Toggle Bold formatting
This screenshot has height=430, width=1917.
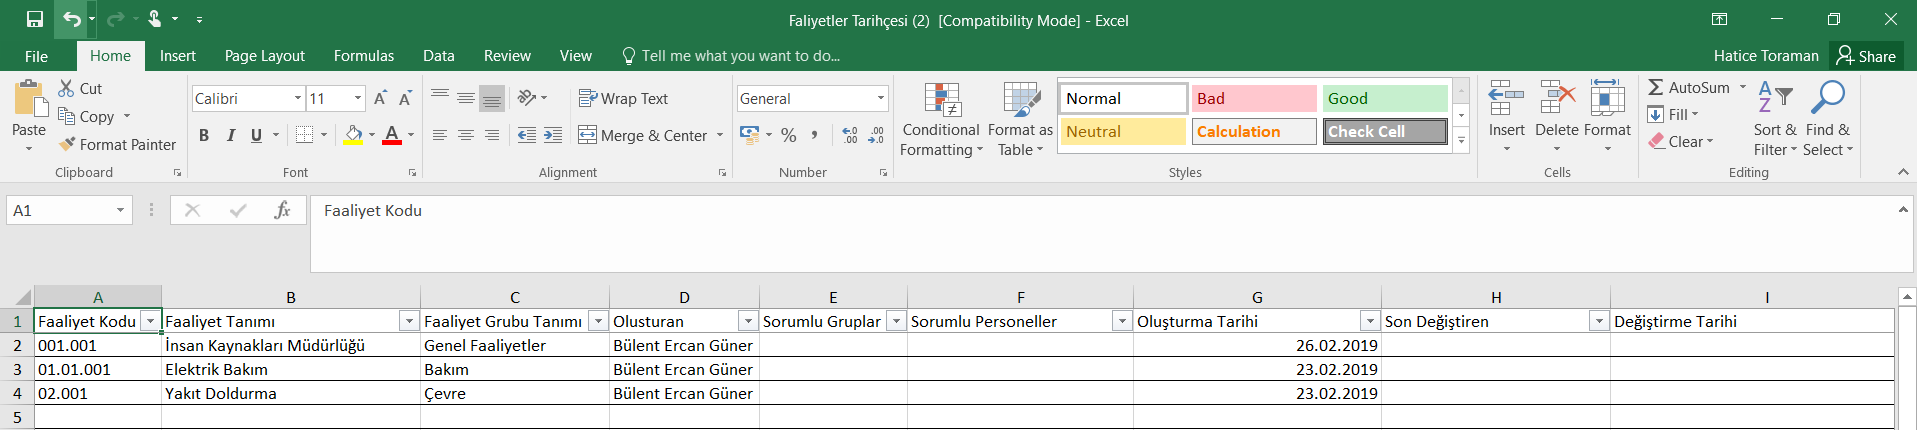tap(204, 135)
